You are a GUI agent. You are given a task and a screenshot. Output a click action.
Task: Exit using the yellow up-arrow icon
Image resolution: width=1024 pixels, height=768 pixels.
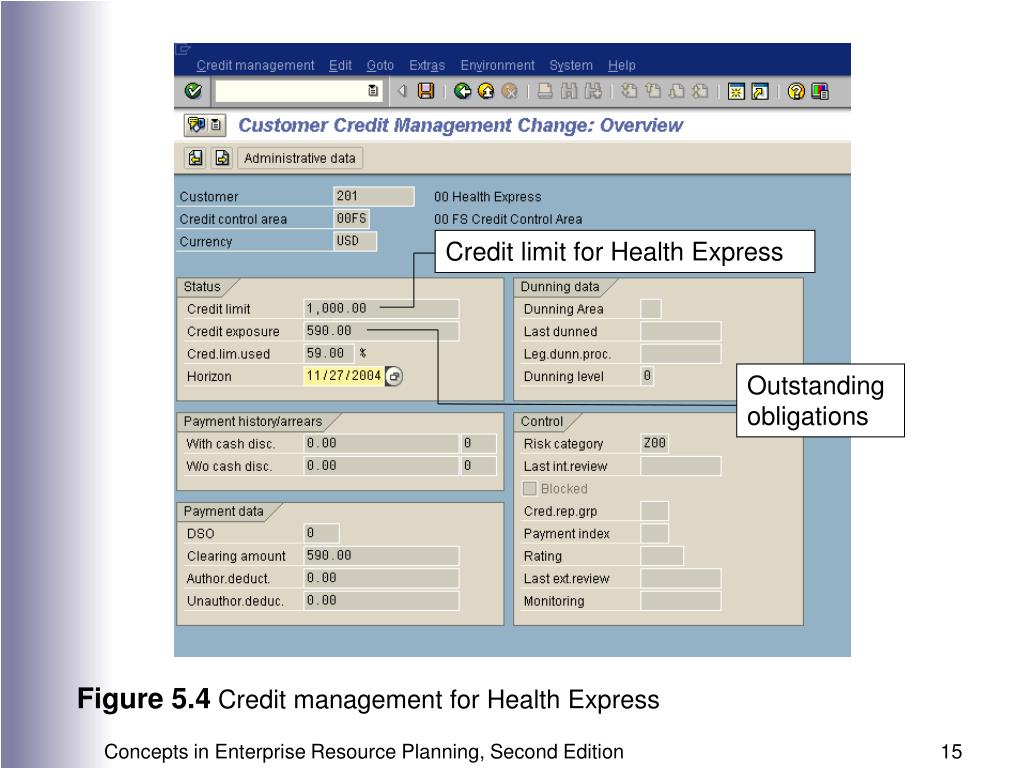coord(486,91)
